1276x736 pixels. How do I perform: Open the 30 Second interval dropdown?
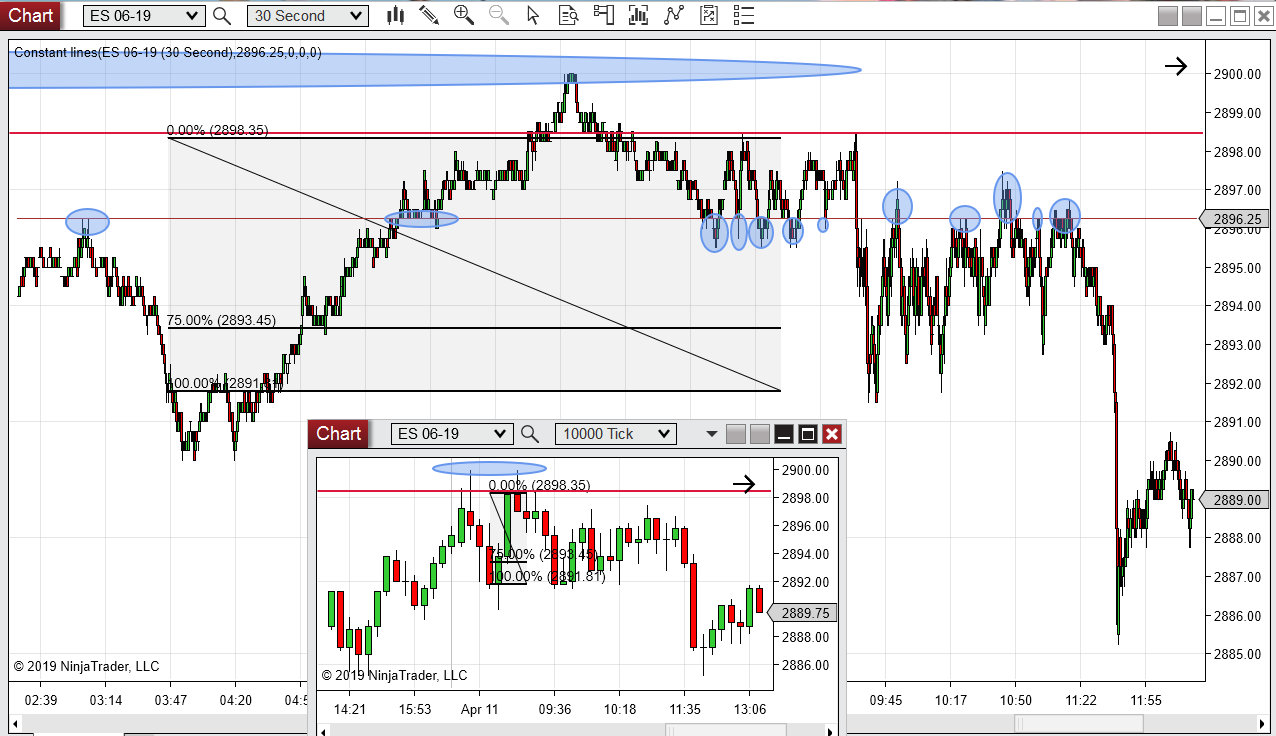(x=307, y=15)
